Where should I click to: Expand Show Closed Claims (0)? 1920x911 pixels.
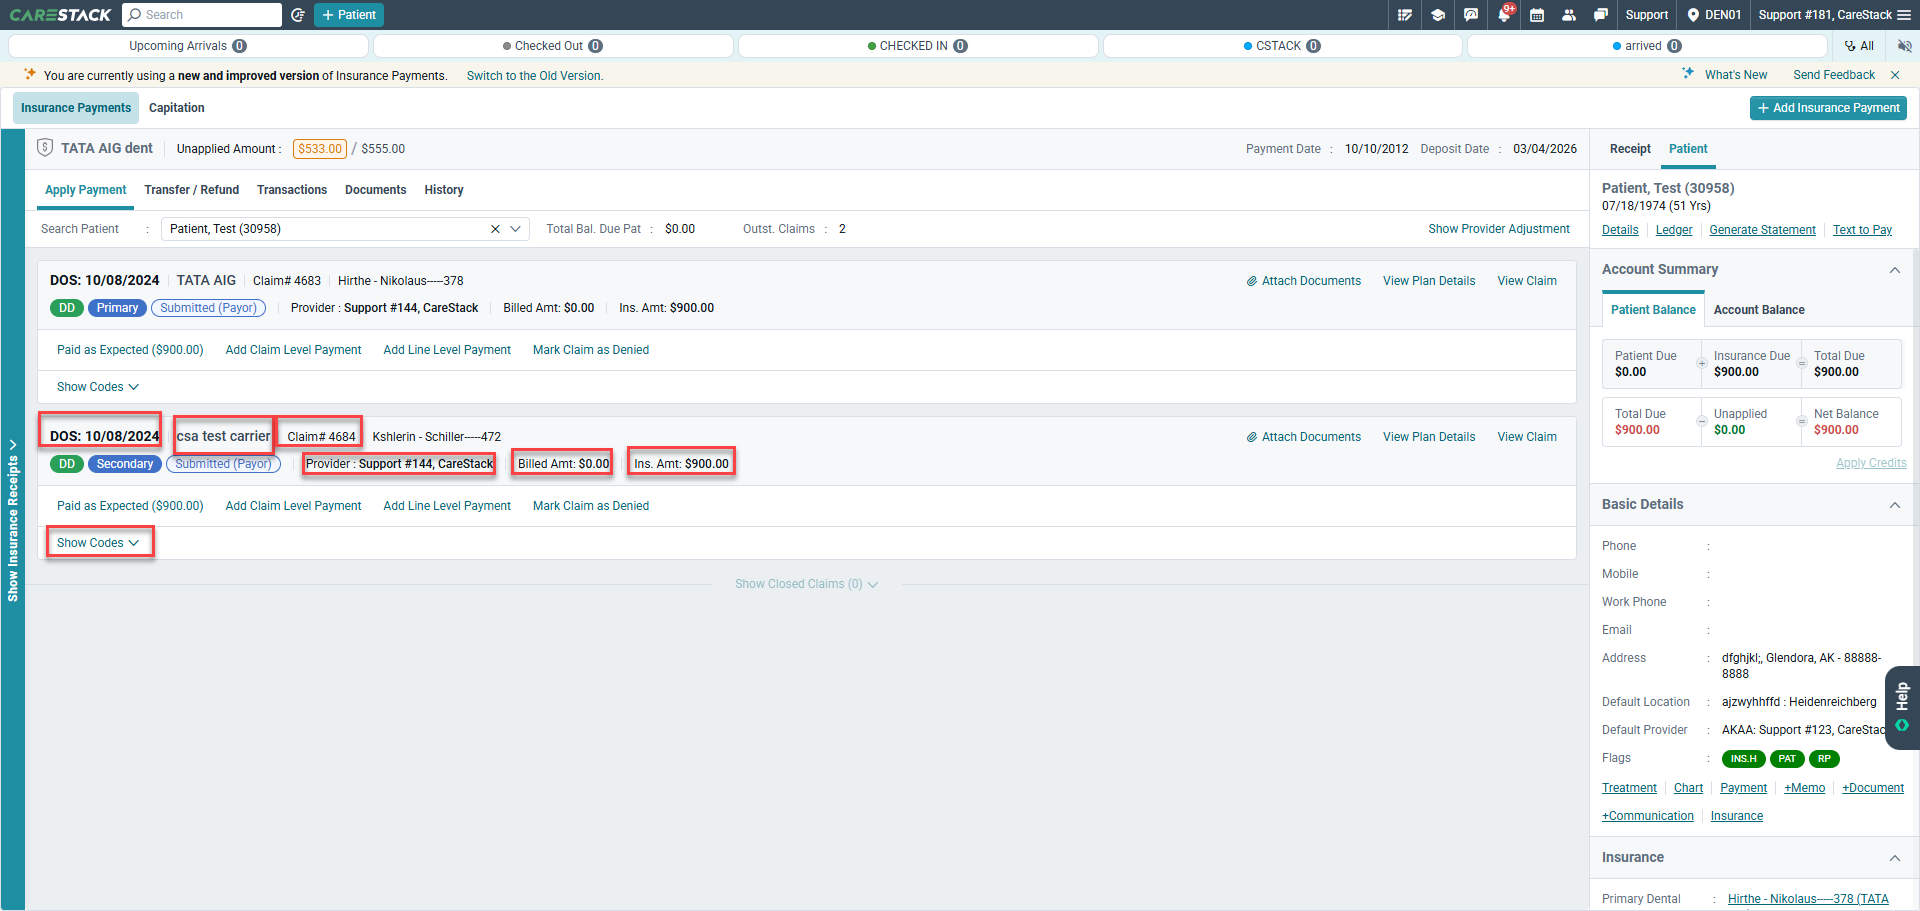[x=807, y=584]
